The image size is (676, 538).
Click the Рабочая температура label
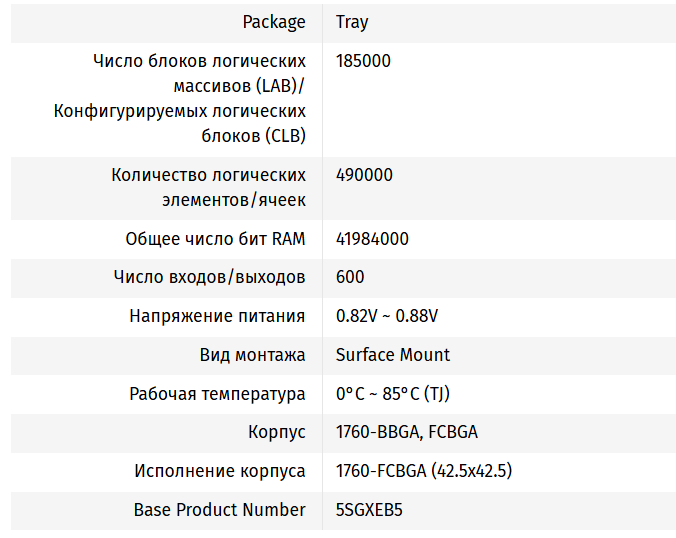(217, 394)
